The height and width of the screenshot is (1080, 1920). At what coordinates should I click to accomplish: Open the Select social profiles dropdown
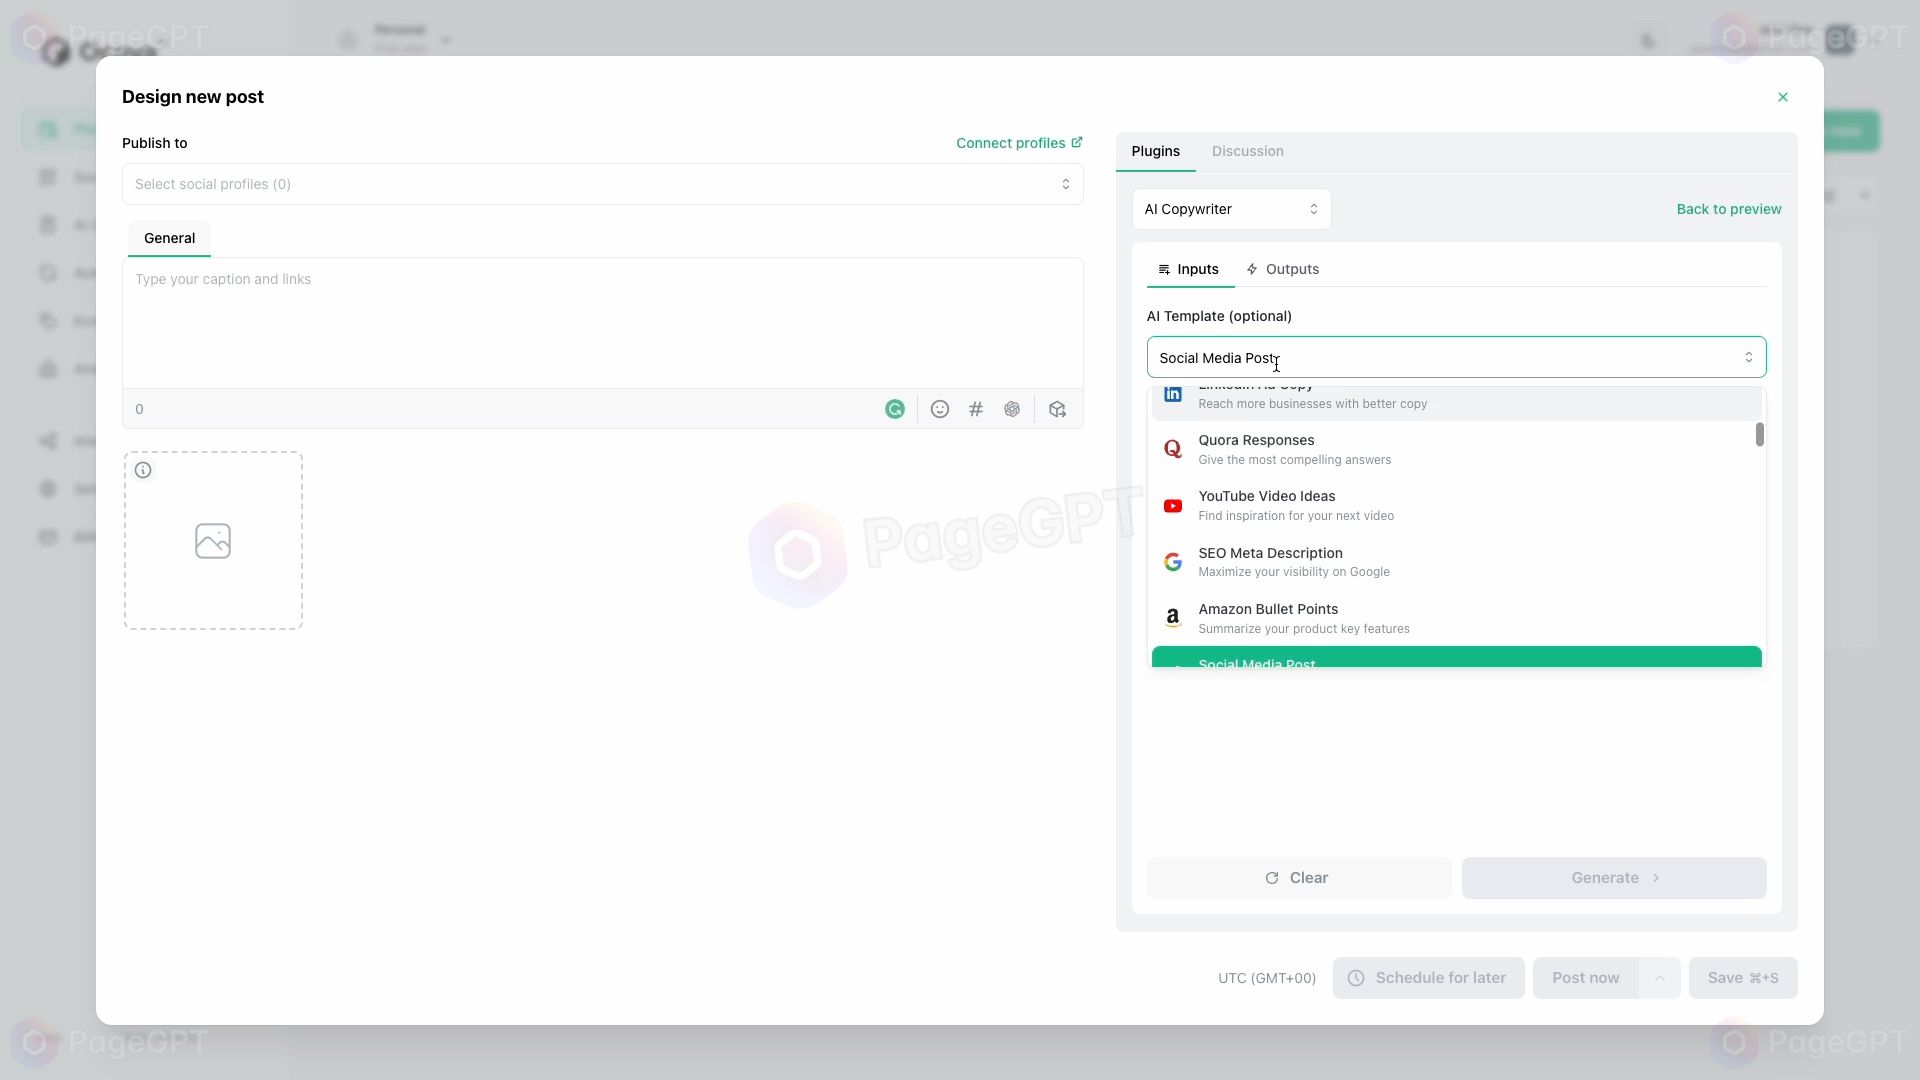pos(603,184)
